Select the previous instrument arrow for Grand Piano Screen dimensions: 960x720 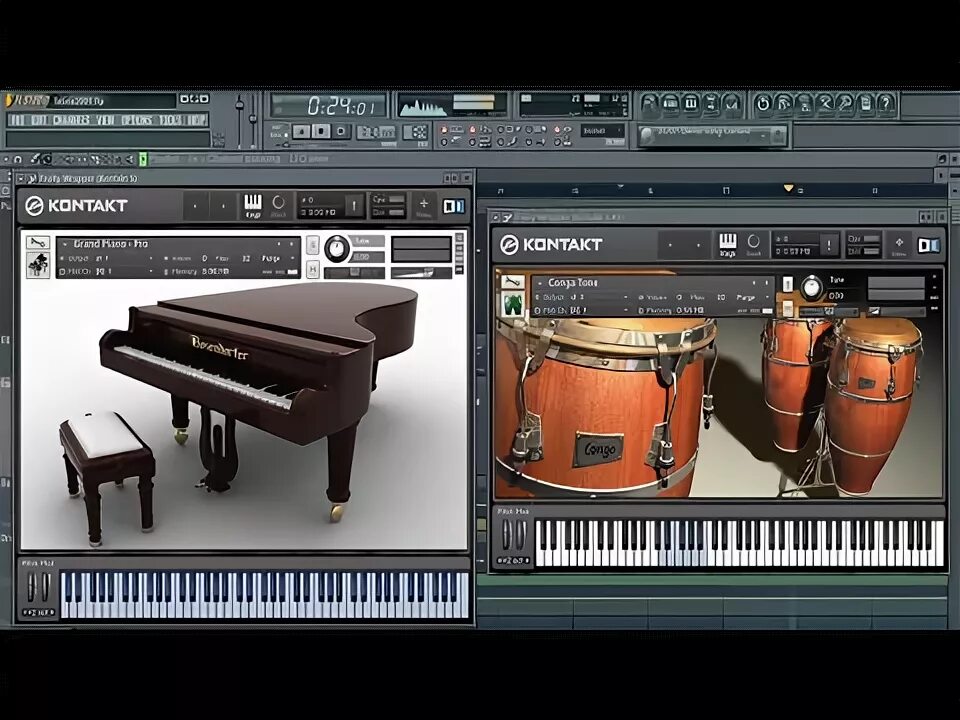pos(279,244)
